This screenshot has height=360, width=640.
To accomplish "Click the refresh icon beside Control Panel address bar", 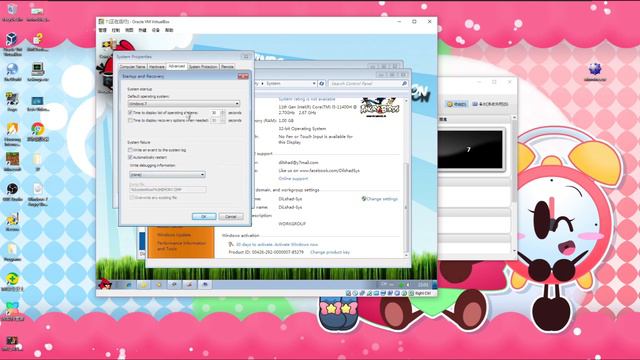I will point(322,83).
